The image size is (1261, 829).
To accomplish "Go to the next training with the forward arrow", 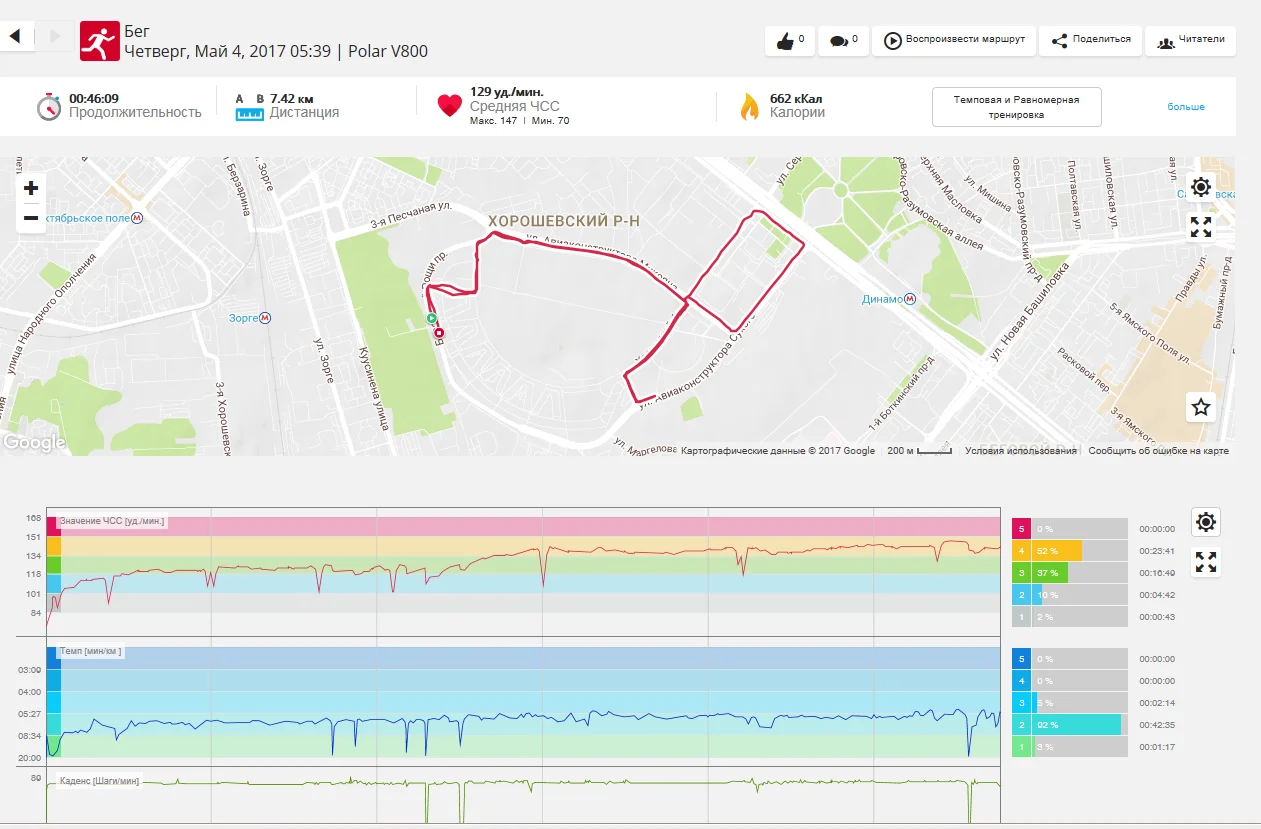I will [x=54, y=37].
